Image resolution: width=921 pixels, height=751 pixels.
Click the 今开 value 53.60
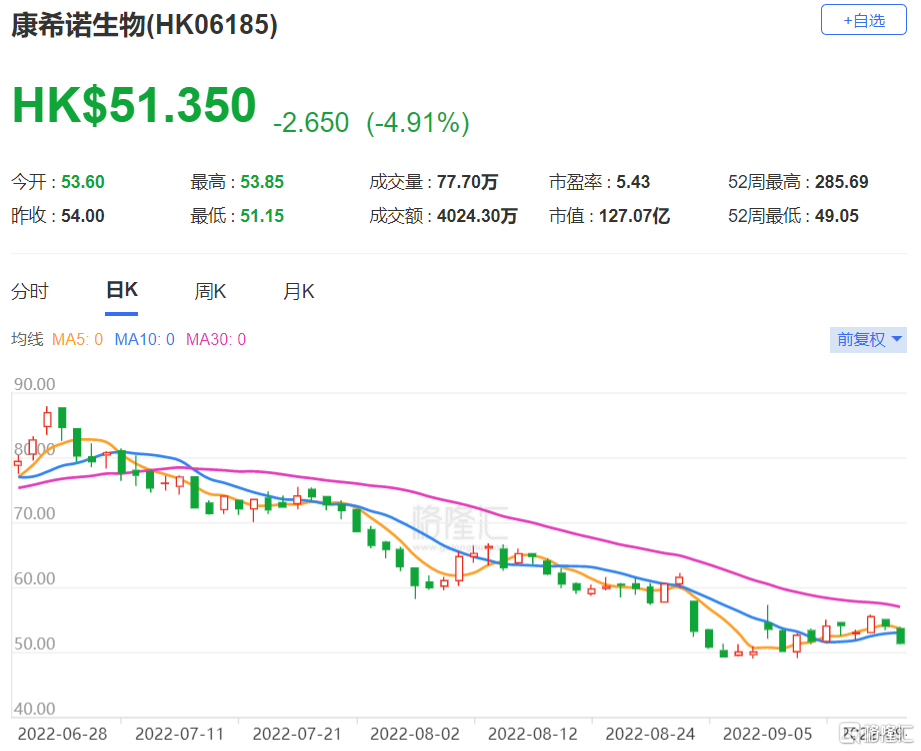[83, 182]
